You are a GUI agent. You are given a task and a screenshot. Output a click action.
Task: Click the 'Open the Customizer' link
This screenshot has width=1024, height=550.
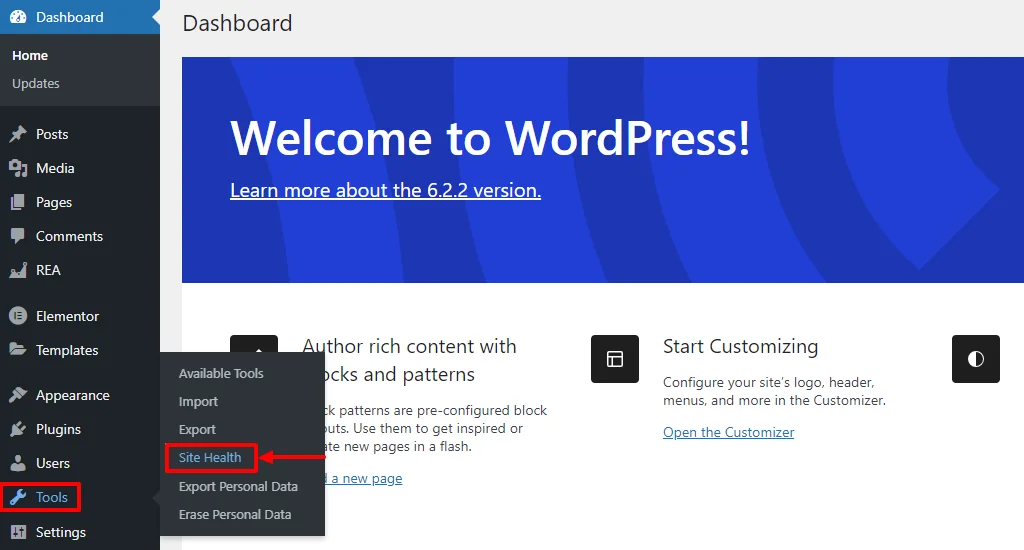(x=728, y=432)
